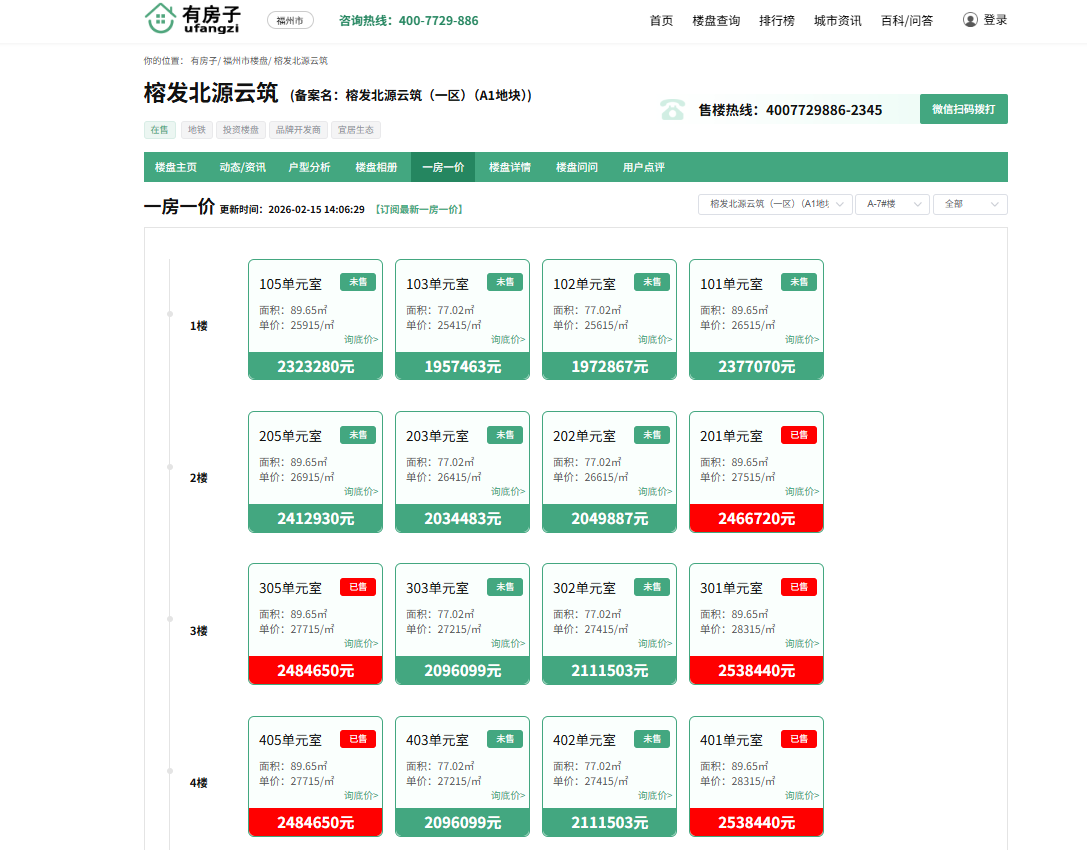
Task: Open 排行榜 in the top navigation
Action: point(776,21)
